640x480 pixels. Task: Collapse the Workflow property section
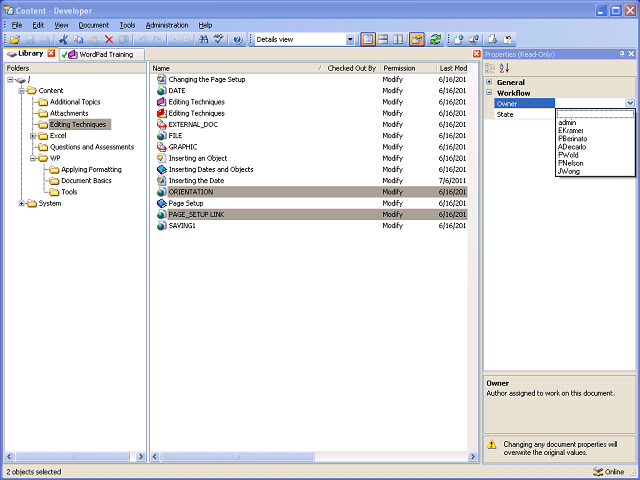pos(489,93)
